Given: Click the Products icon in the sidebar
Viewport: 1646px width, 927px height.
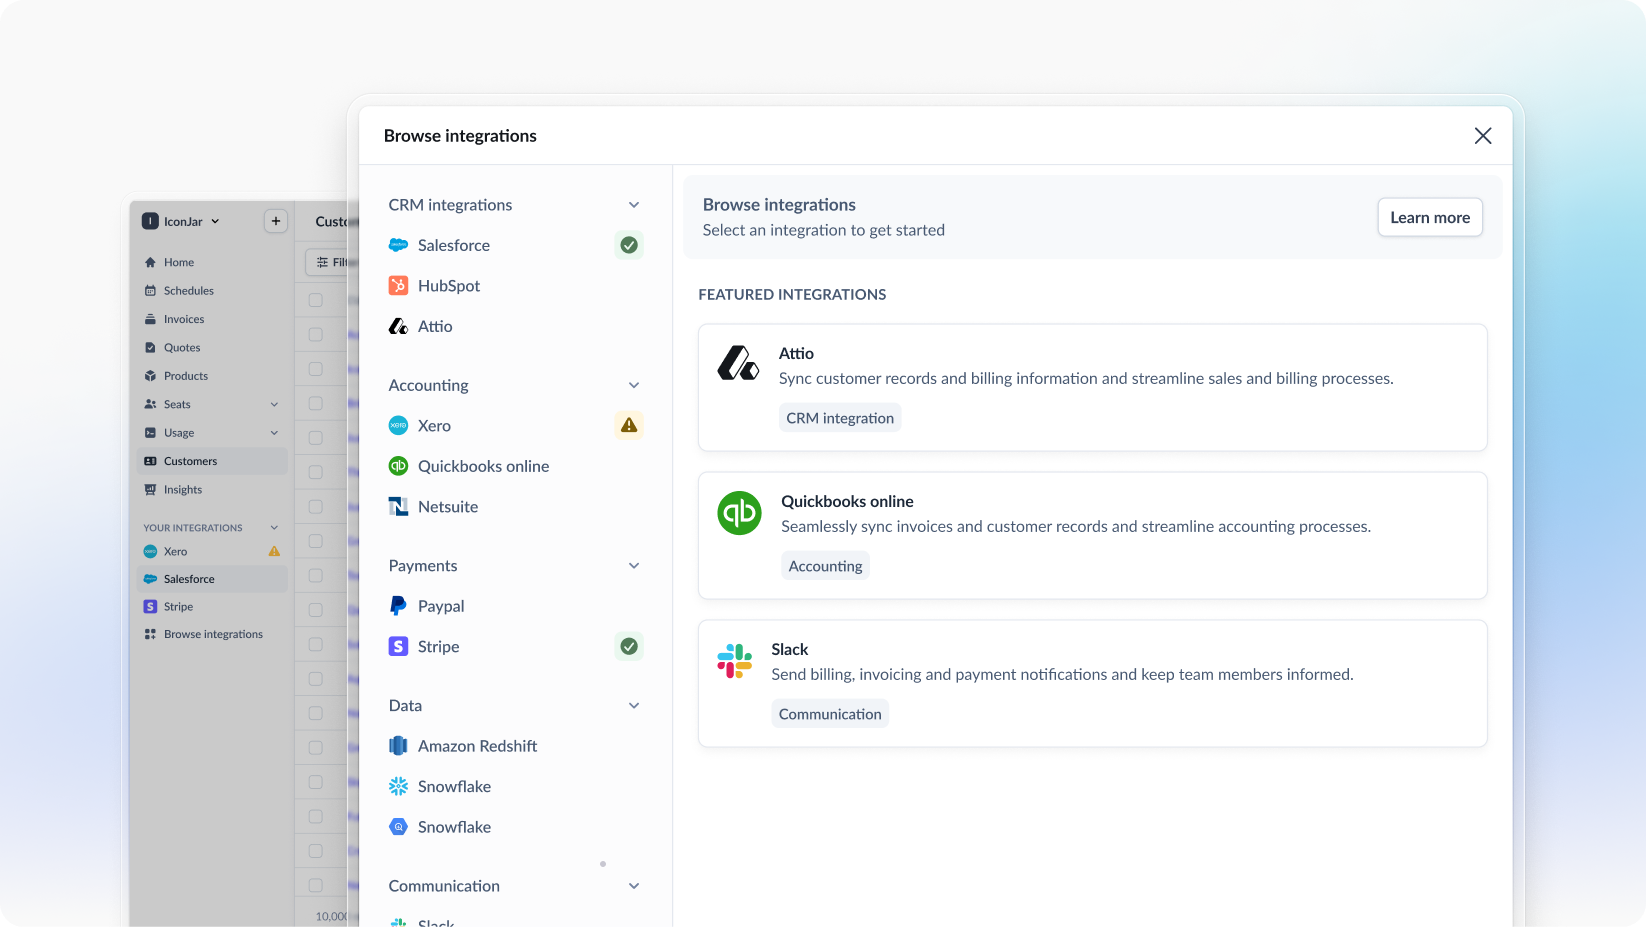Looking at the screenshot, I should click(150, 376).
